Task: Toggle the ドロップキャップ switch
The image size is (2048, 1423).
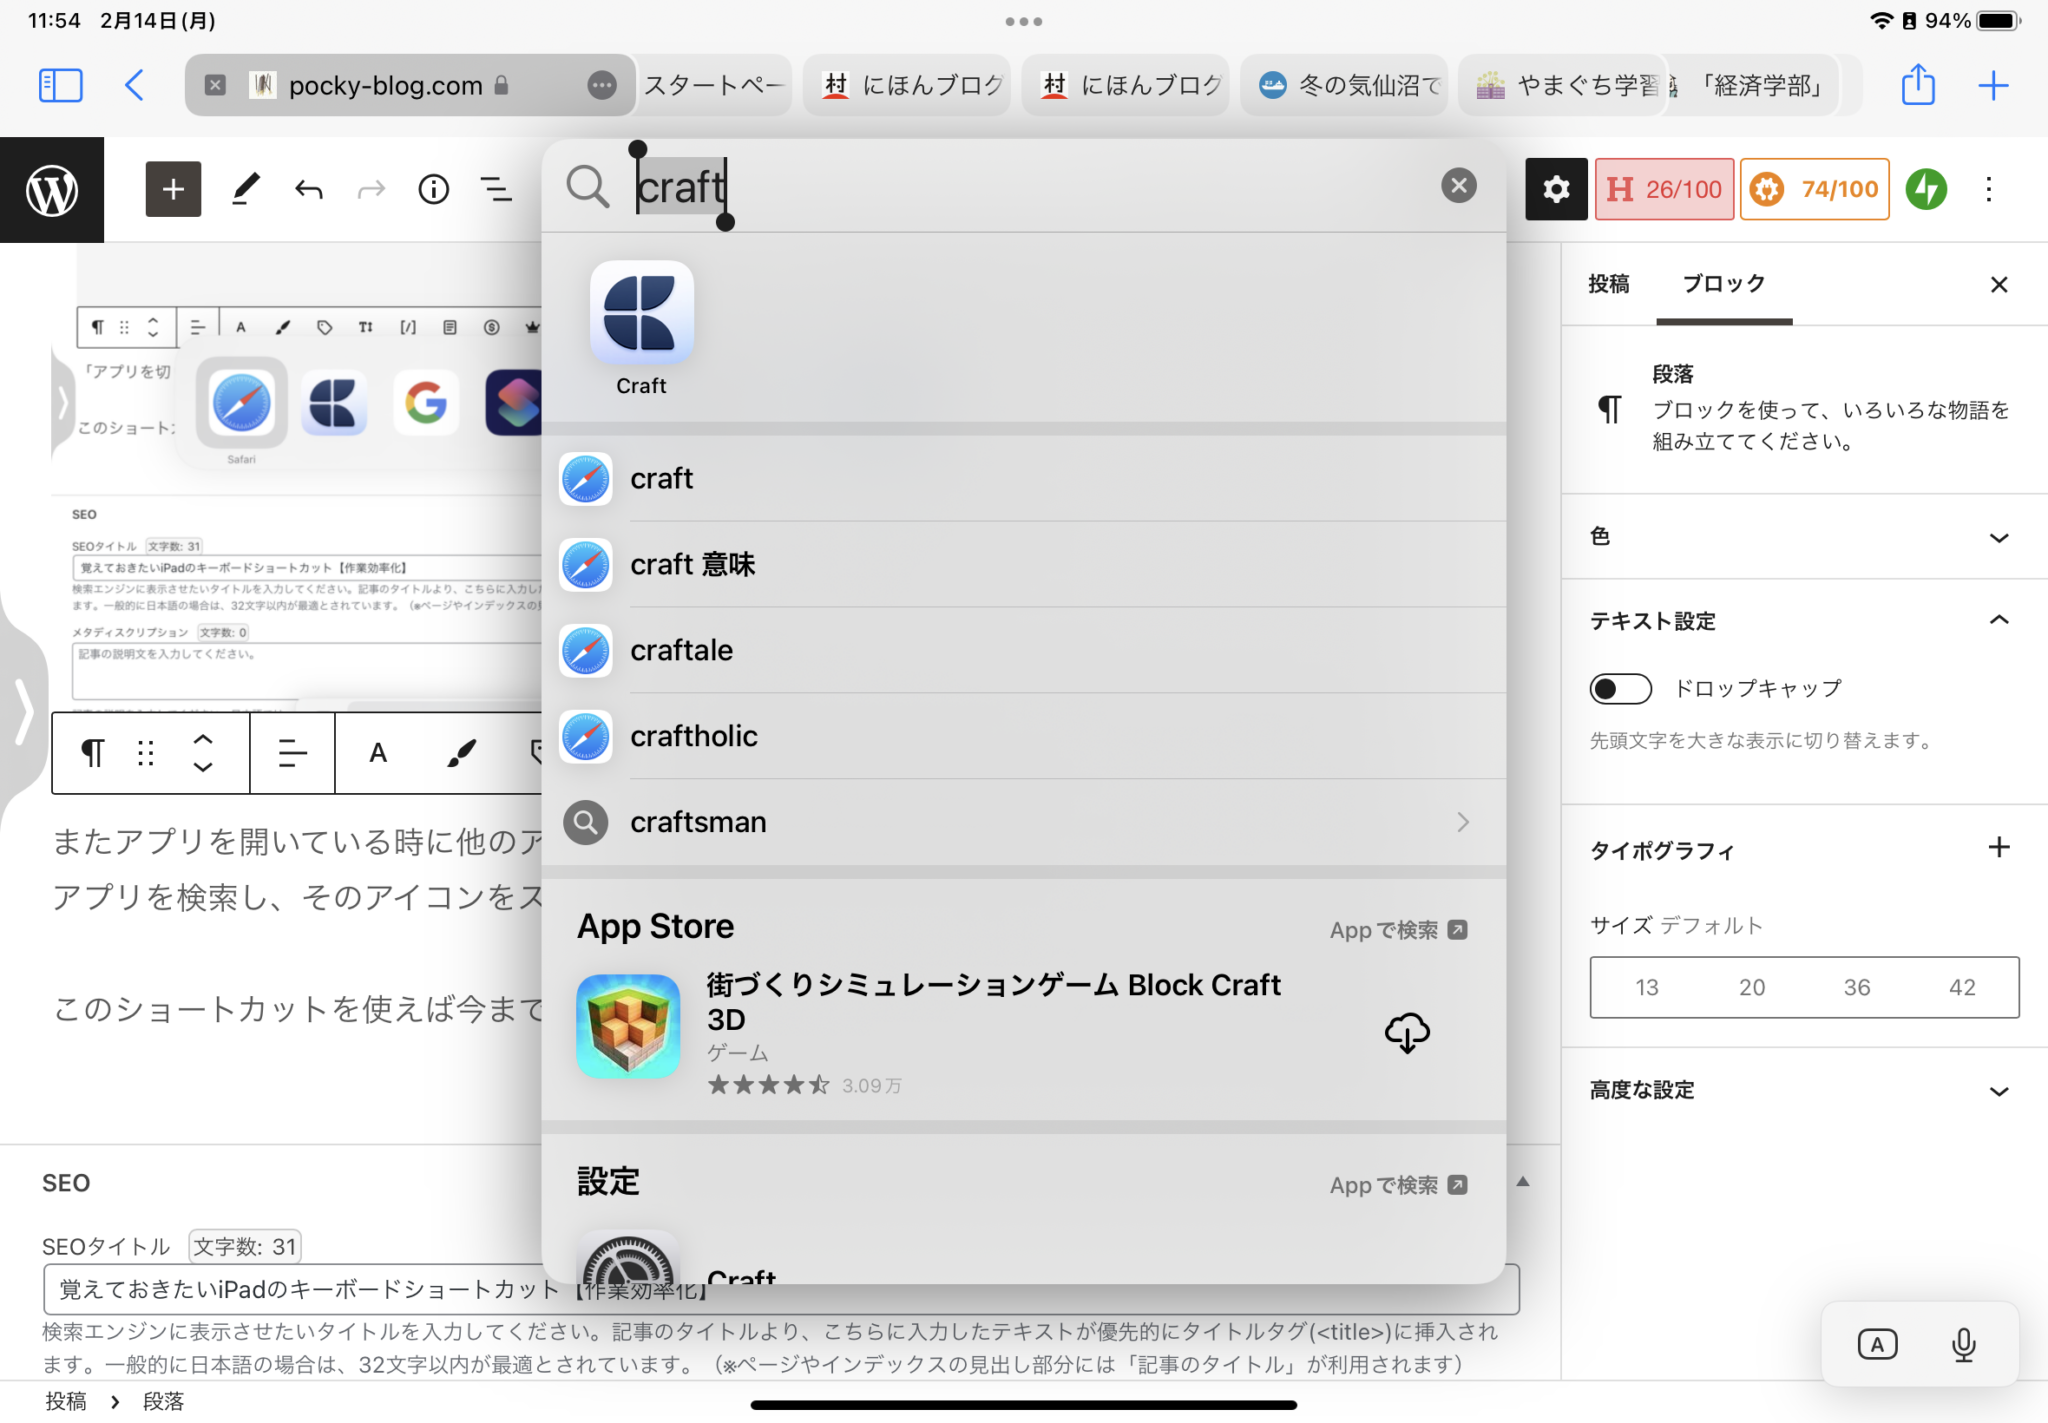Action: [1620, 688]
